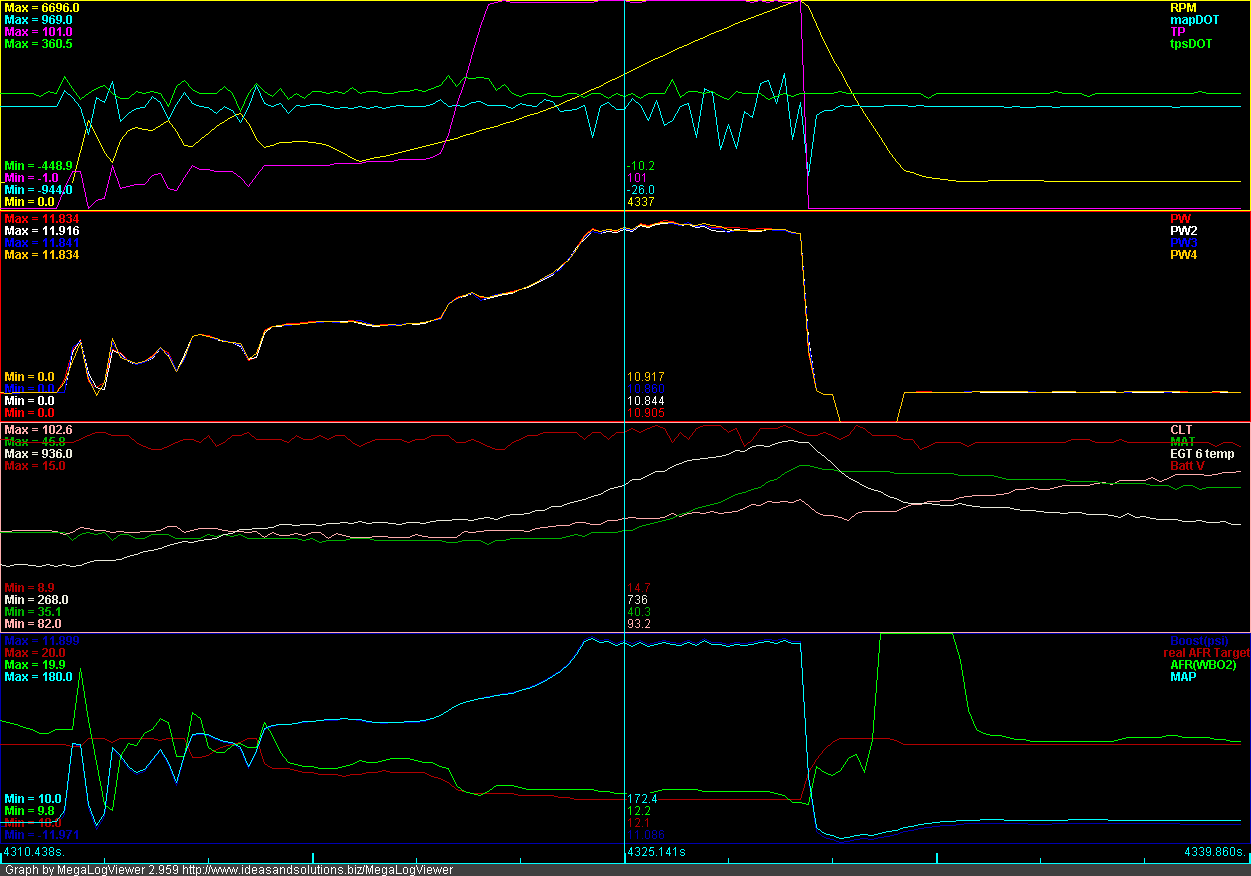Select the mapDOT legend label
Image resolution: width=1251 pixels, height=876 pixels.
pos(1195,20)
